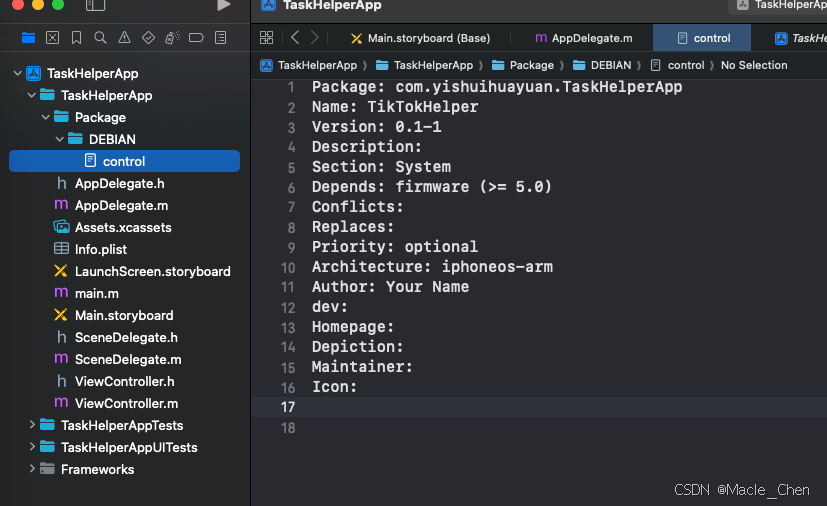Click the 'Priority: optional' line
The width and height of the screenshot is (827, 506).
[395, 247]
